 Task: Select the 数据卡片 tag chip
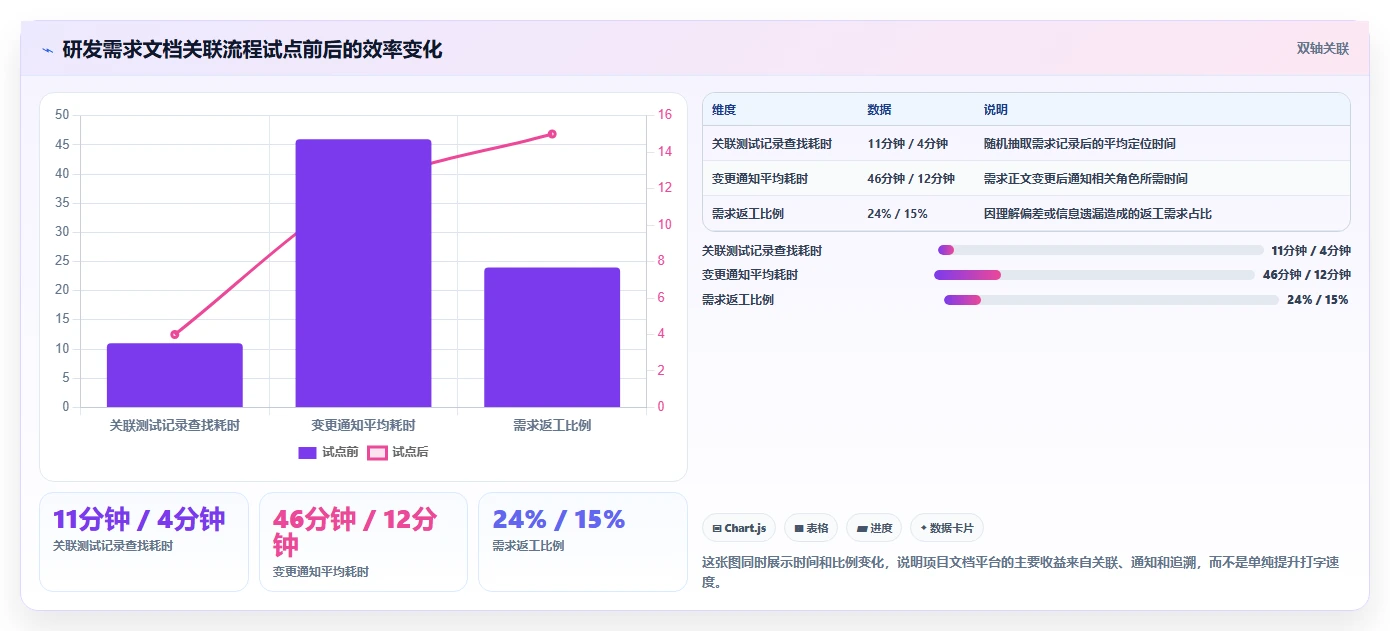point(947,528)
